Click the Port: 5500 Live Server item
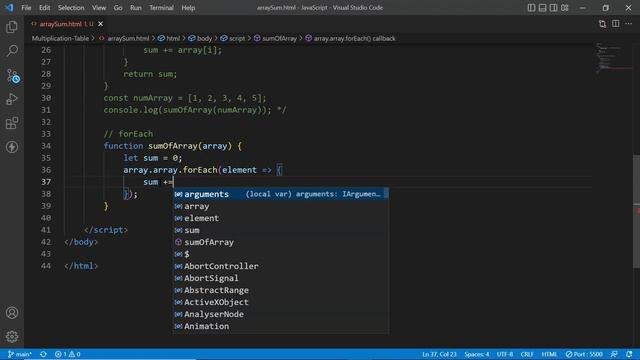Viewport: 640px width, 360px height. coord(584,354)
